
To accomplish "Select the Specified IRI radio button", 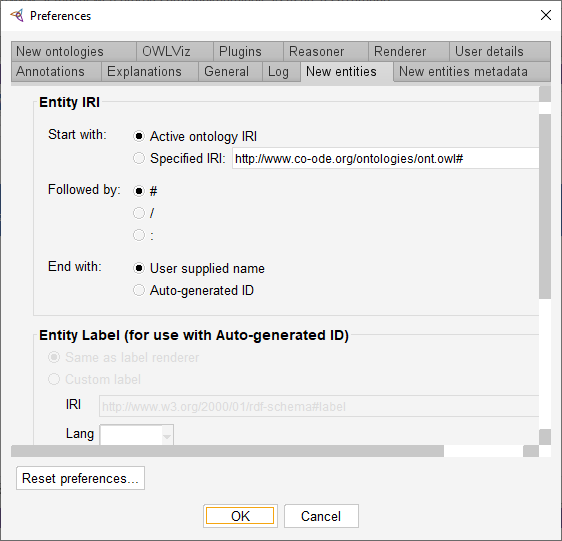I will click(139, 158).
